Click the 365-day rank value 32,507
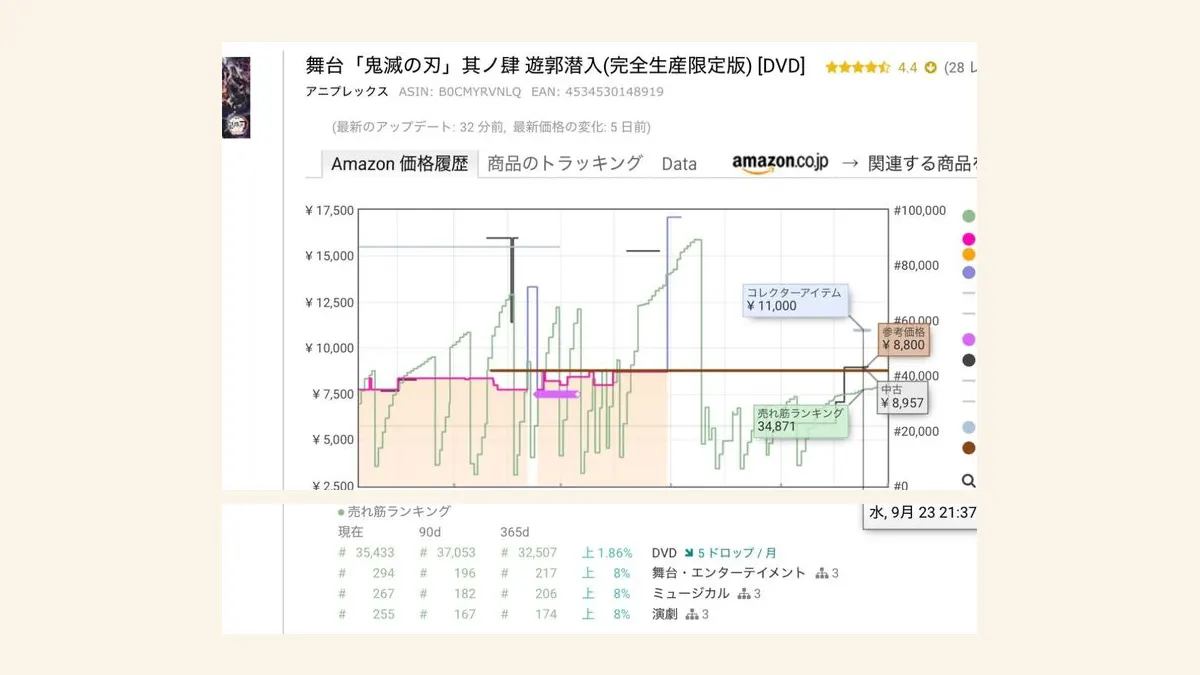 (536, 552)
